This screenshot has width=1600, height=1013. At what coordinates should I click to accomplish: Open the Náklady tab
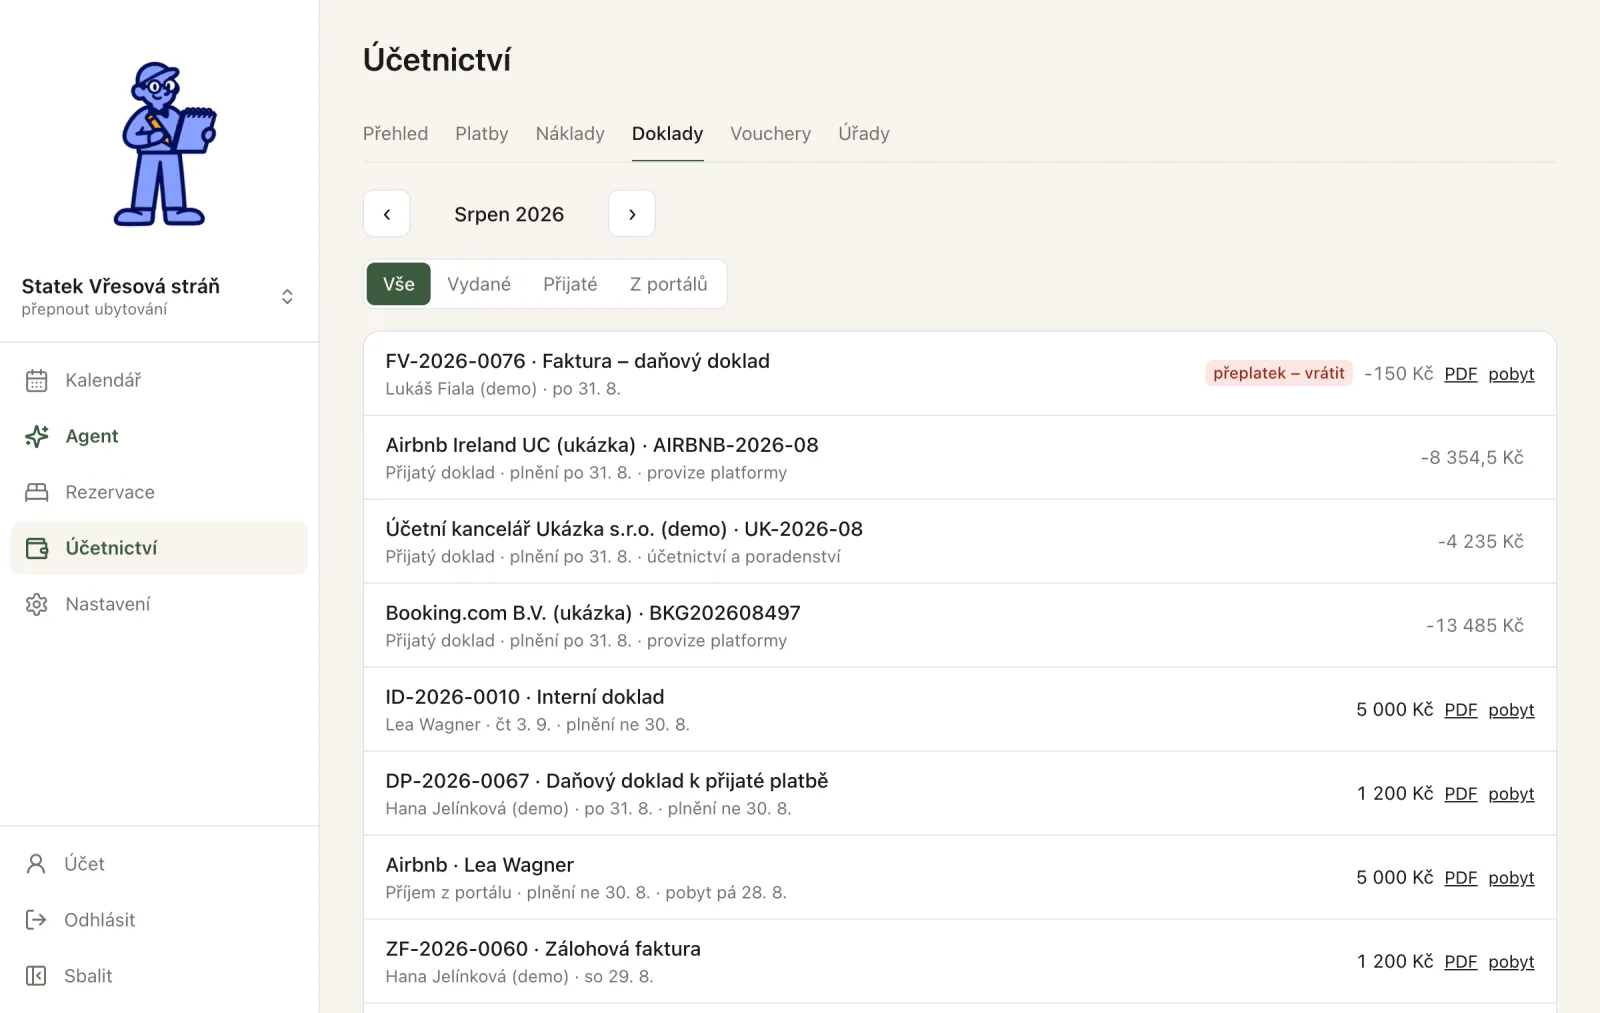tap(570, 134)
